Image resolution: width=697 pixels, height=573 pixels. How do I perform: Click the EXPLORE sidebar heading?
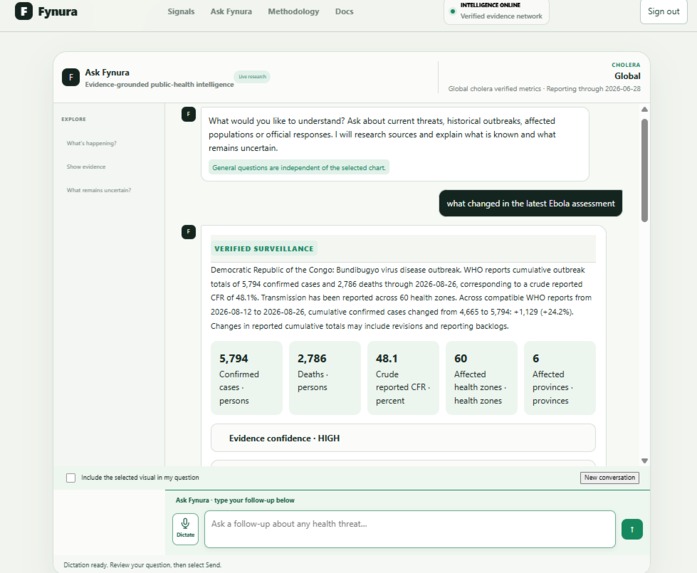point(74,119)
